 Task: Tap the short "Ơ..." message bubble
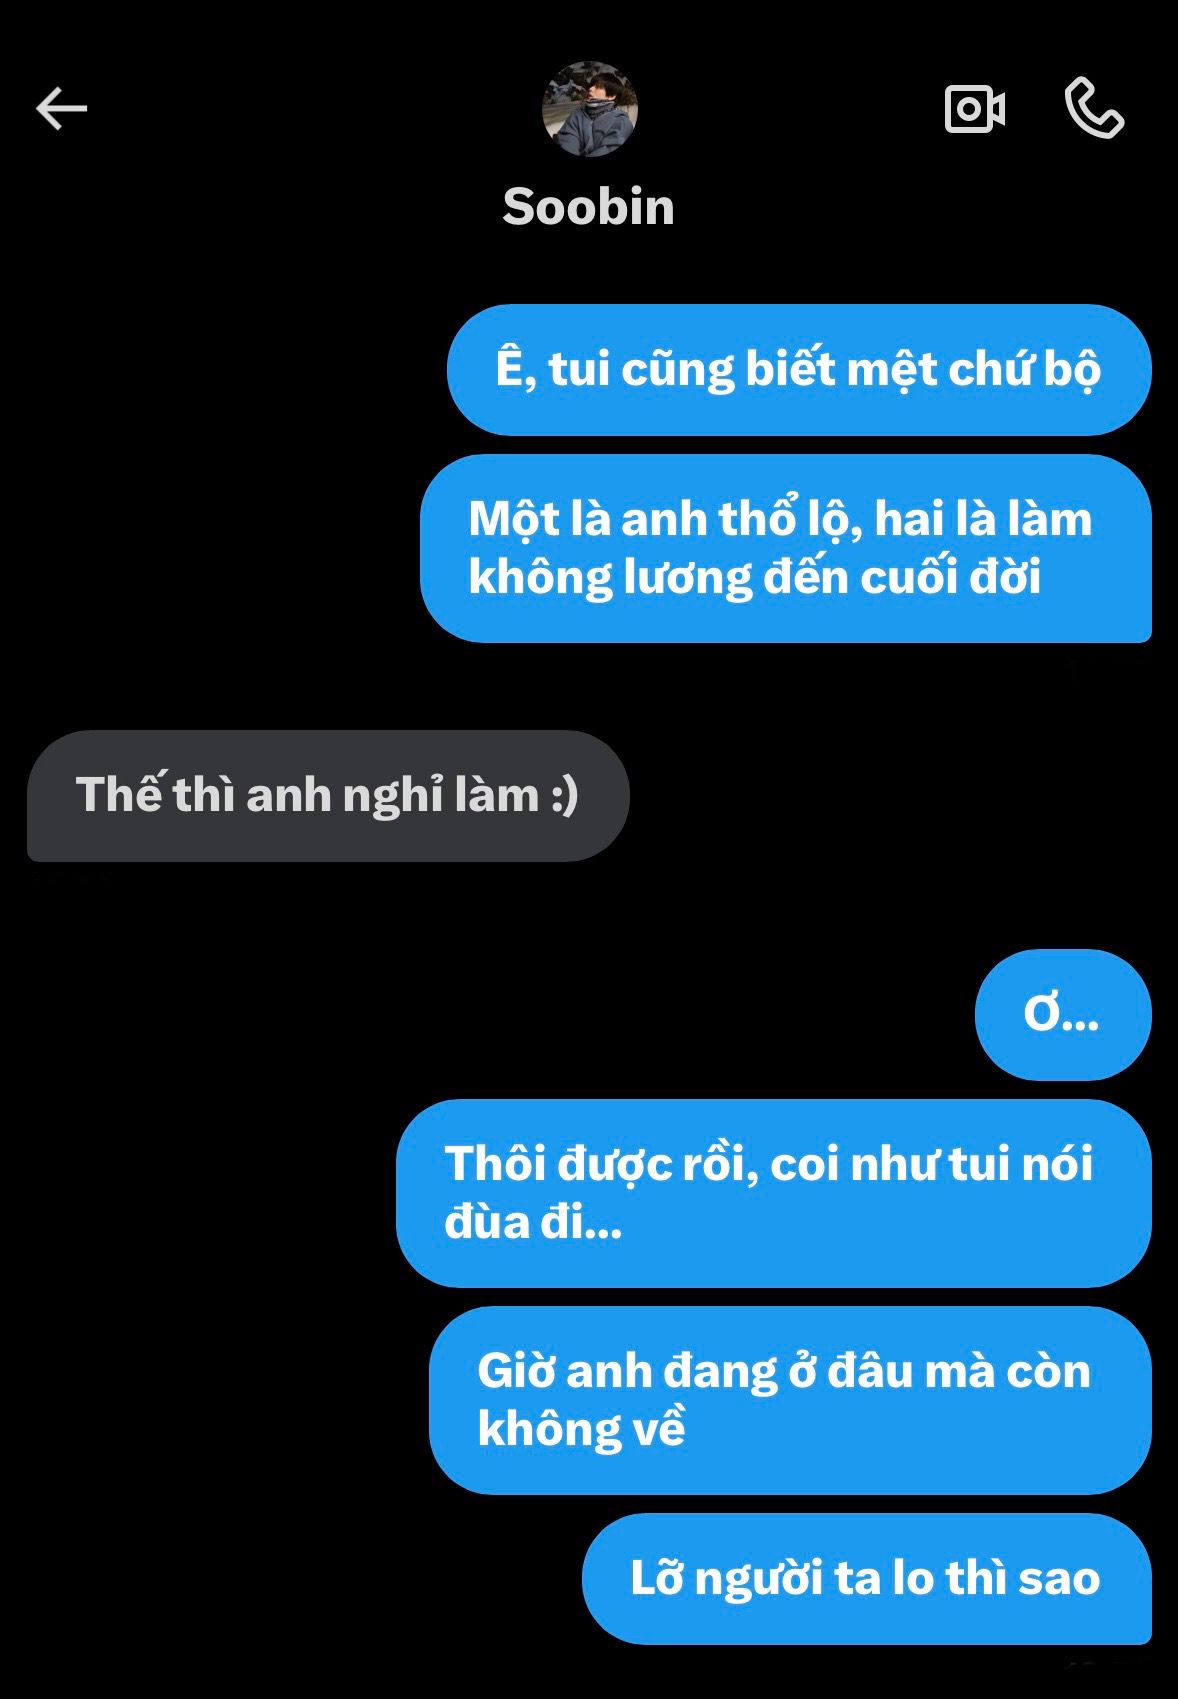click(x=1063, y=1014)
